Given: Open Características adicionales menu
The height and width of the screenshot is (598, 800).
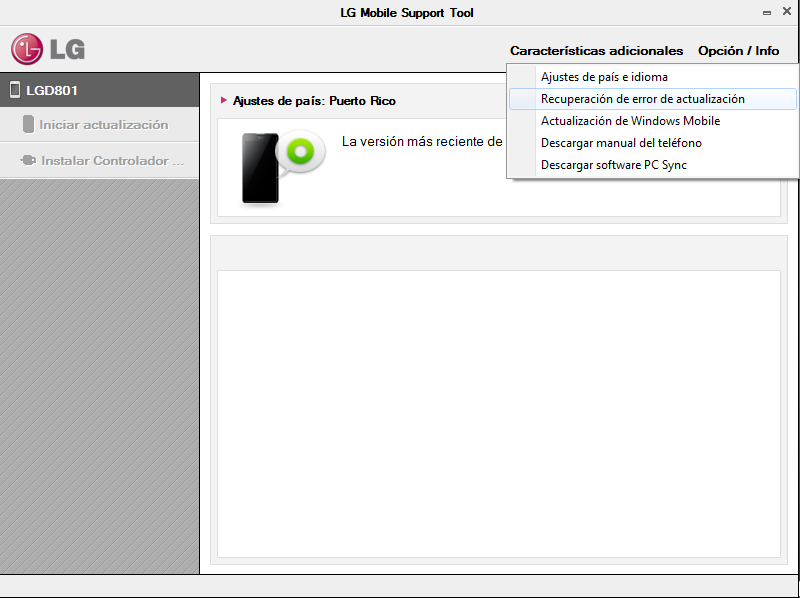Looking at the screenshot, I should pos(596,51).
